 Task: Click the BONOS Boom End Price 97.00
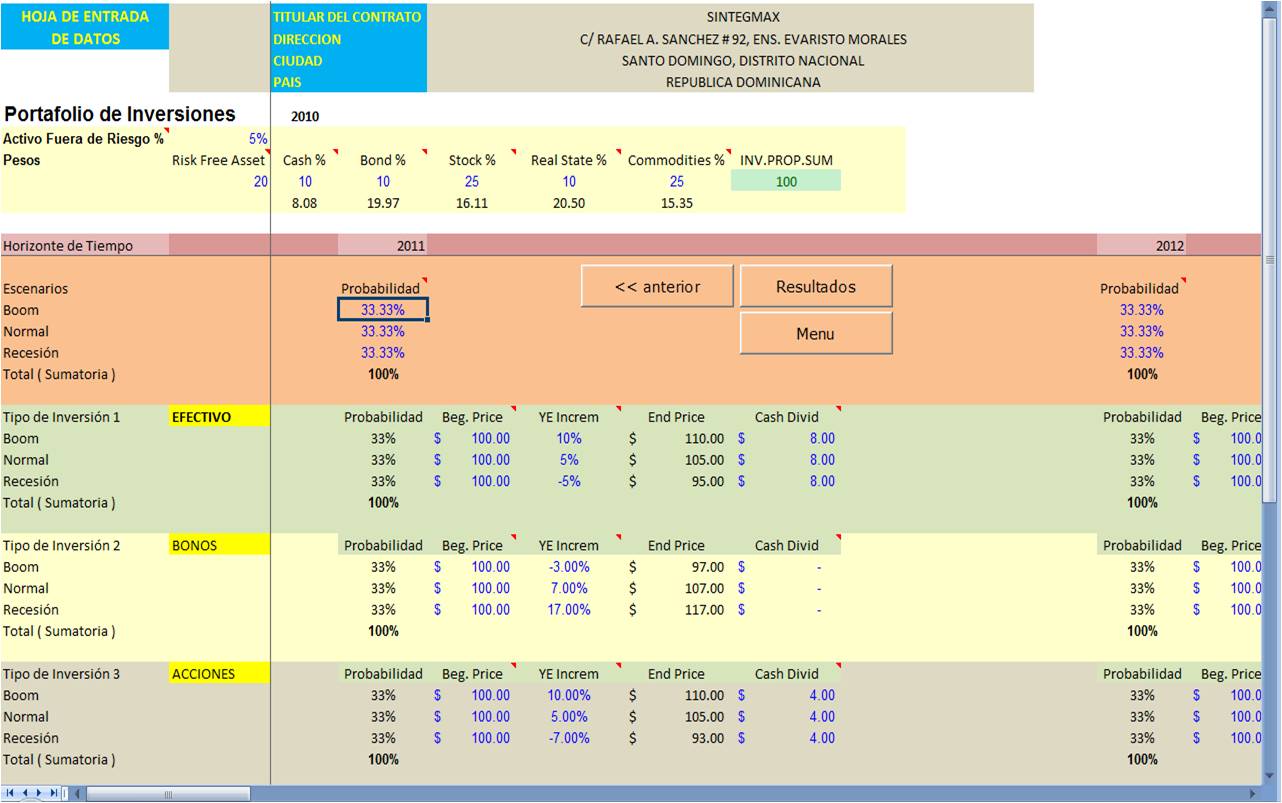(x=676, y=567)
